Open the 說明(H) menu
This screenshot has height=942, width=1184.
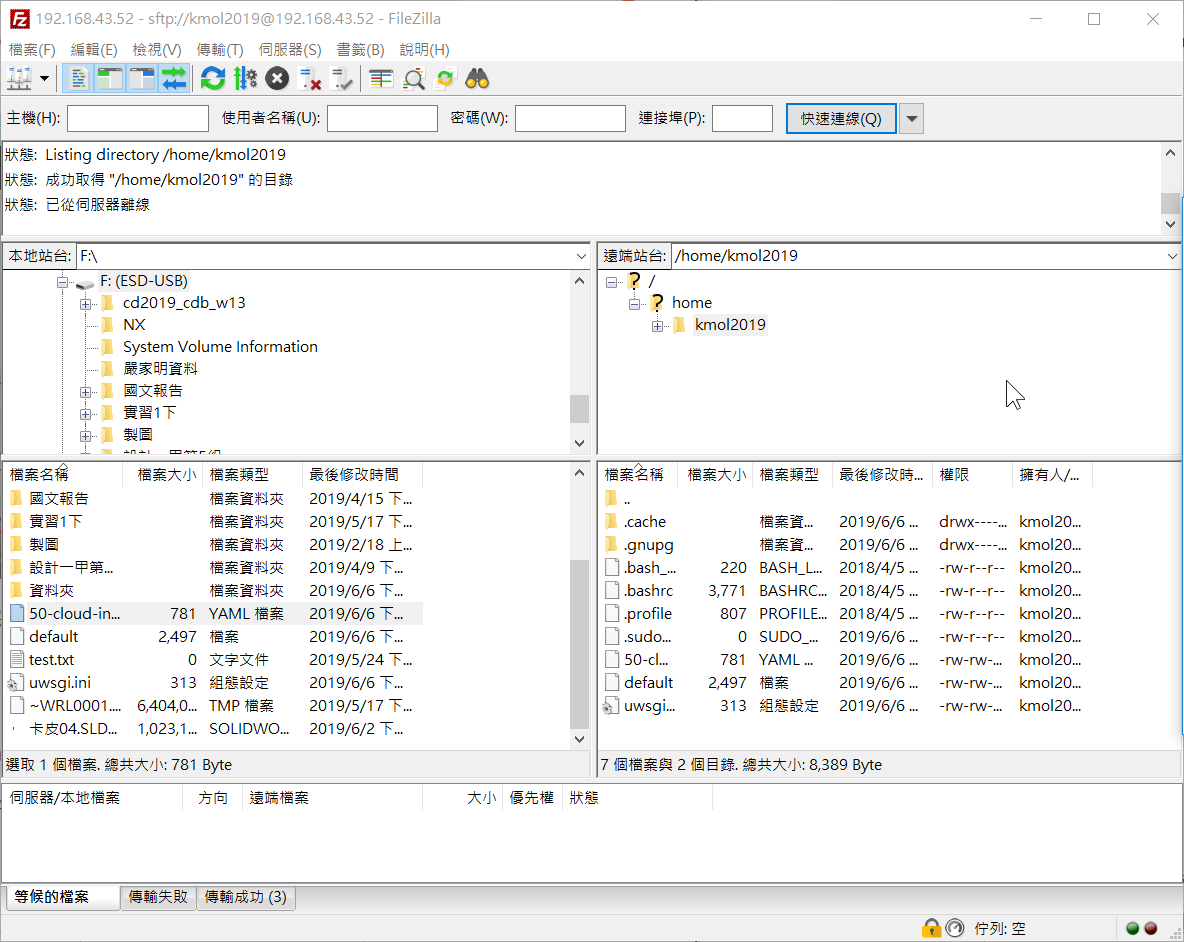424,50
